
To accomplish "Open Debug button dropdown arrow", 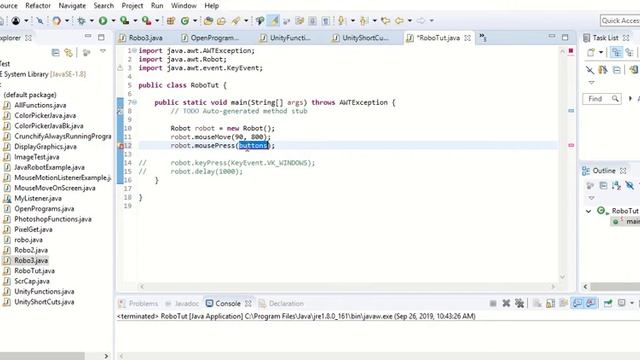I will click(91, 20).
